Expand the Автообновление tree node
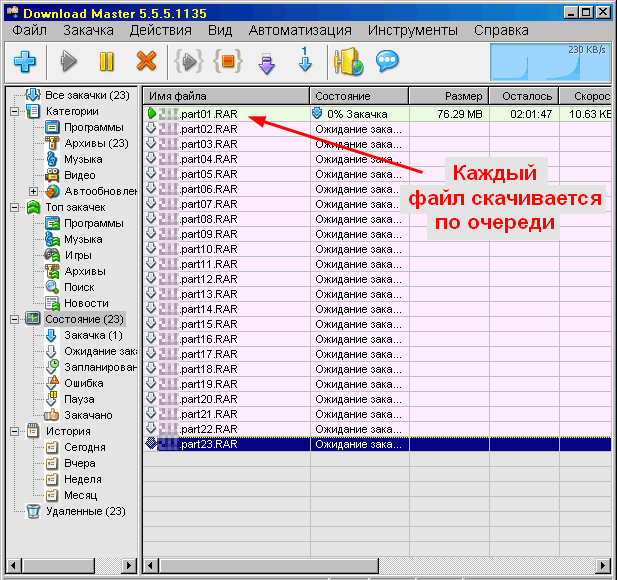 point(33,192)
